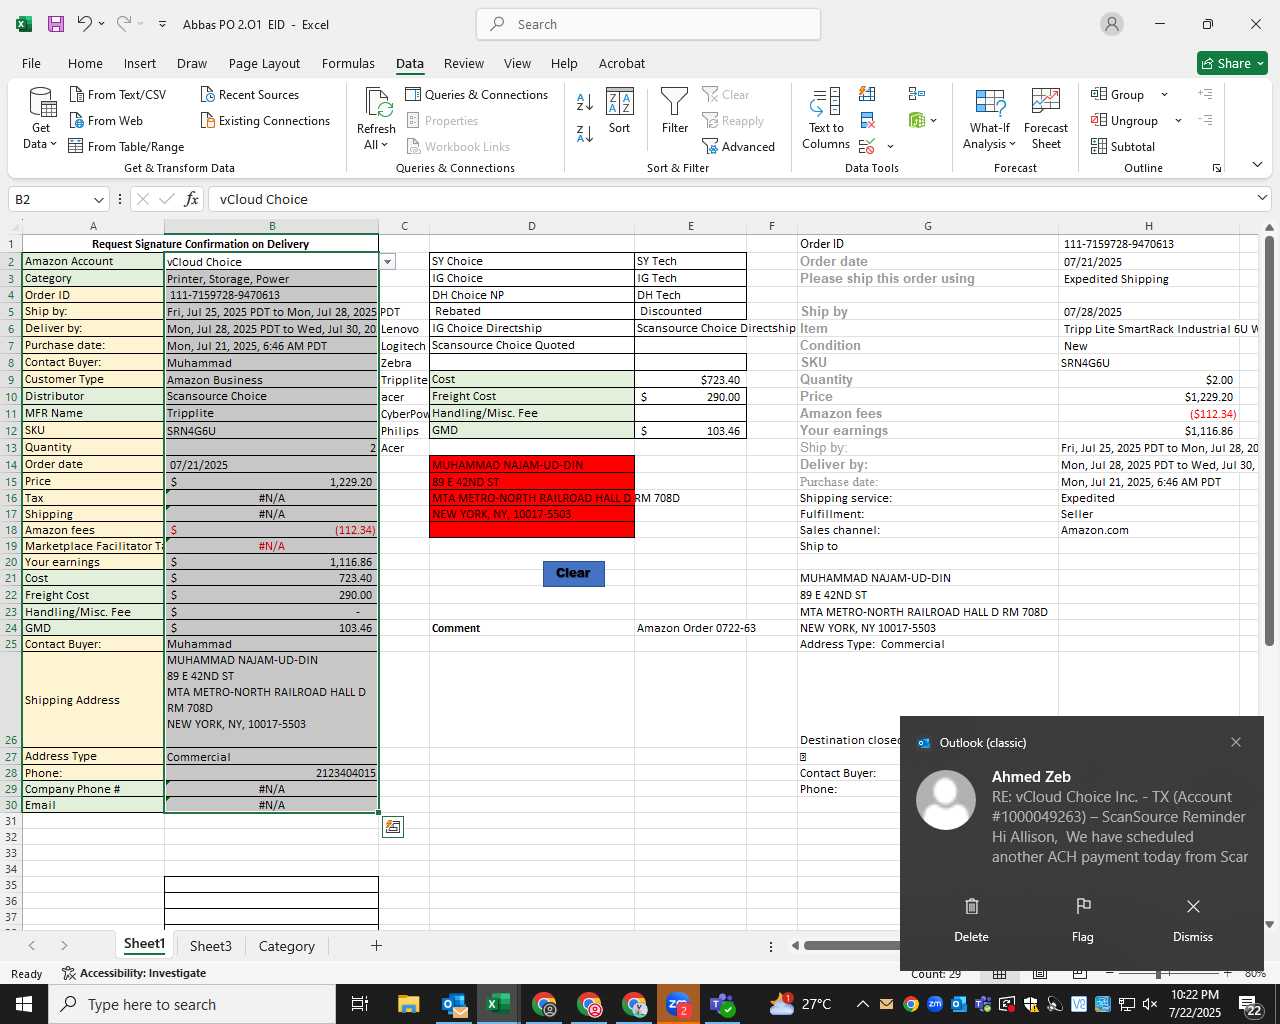Screen dimensions: 1280x1024
Task: Click the vertical scrollbar thumb
Action: click(x=1269, y=440)
